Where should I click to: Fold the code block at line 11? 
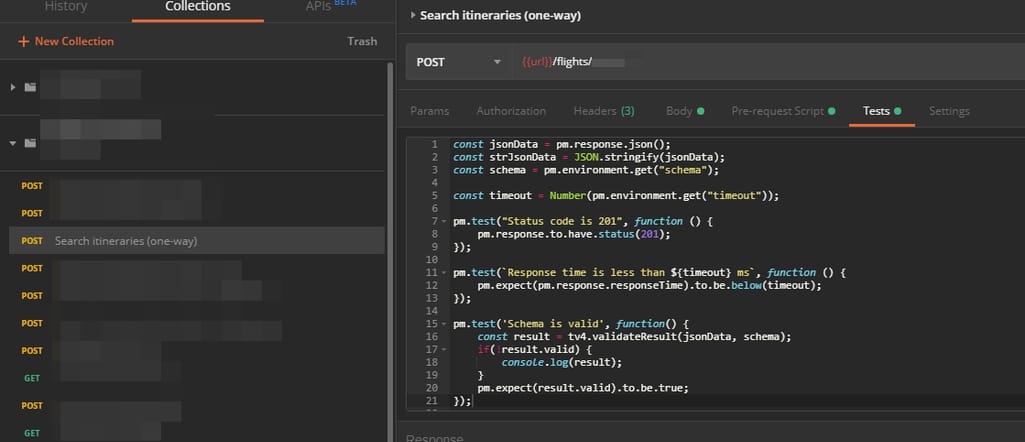point(445,273)
